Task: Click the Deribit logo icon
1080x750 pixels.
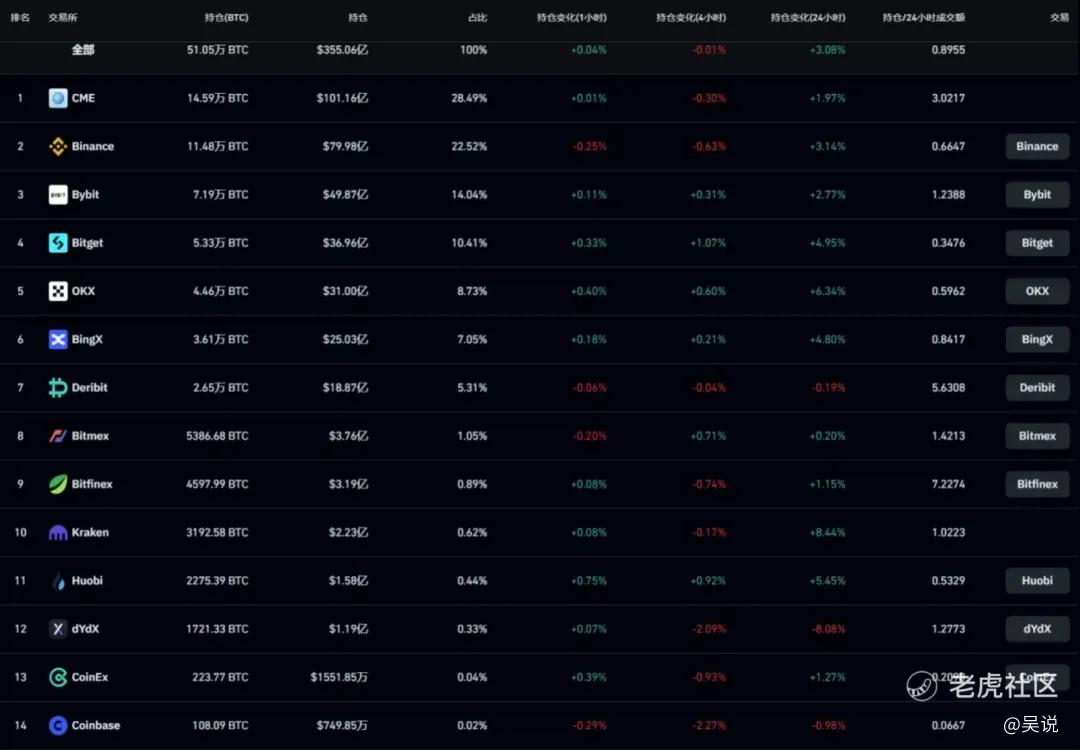Action: click(x=58, y=388)
